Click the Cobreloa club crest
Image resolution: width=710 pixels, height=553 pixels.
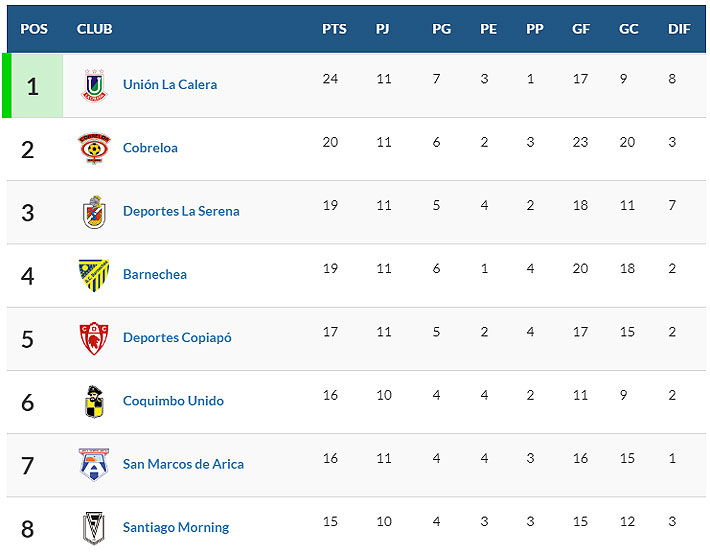point(93,148)
